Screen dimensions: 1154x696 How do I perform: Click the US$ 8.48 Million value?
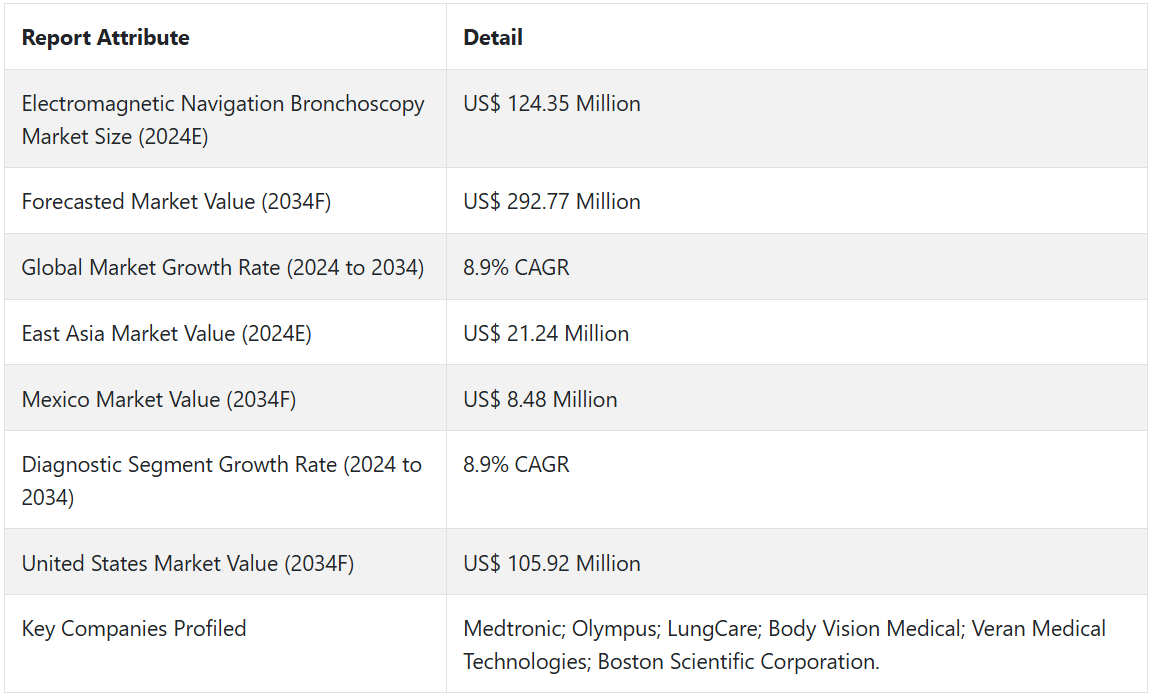(x=540, y=400)
